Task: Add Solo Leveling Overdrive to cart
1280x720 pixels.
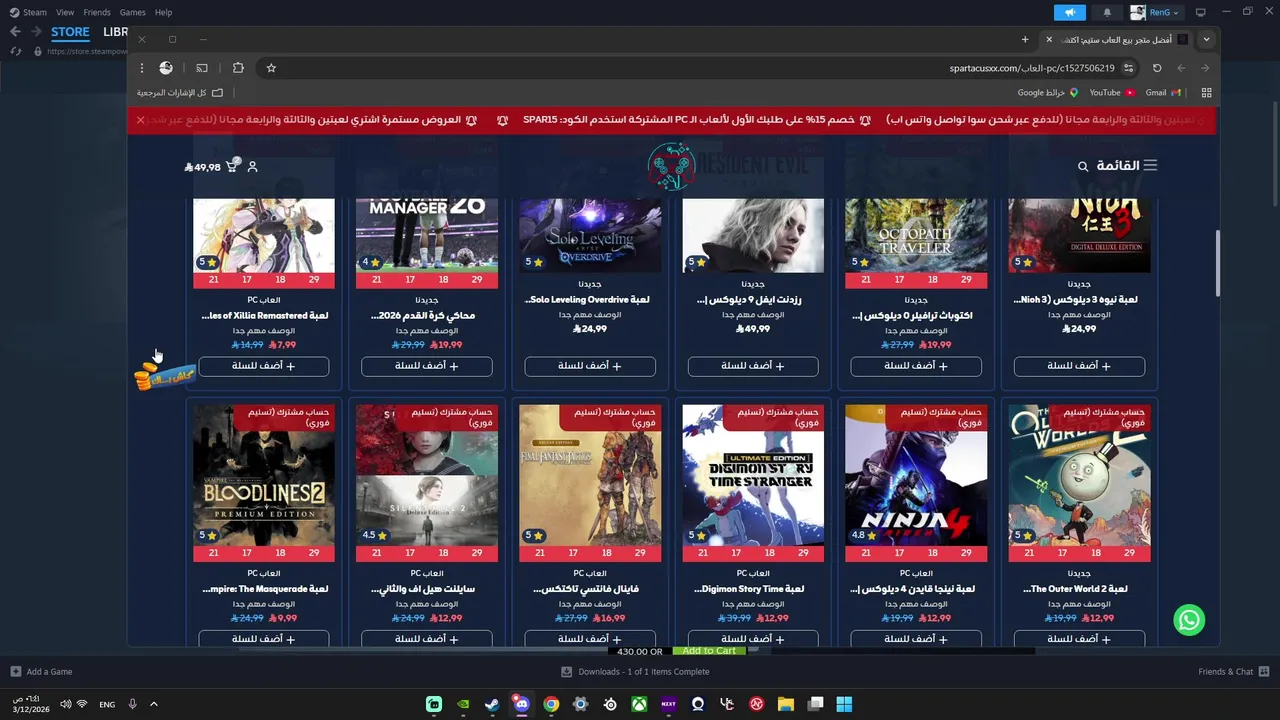Action: [x=590, y=366]
